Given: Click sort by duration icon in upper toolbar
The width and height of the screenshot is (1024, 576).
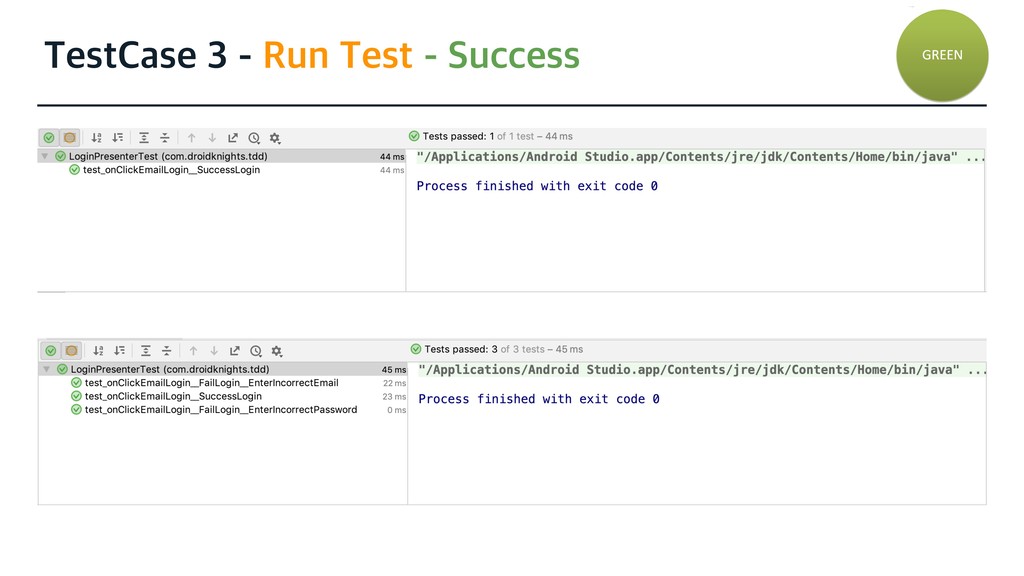Looking at the screenshot, I should (118, 138).
